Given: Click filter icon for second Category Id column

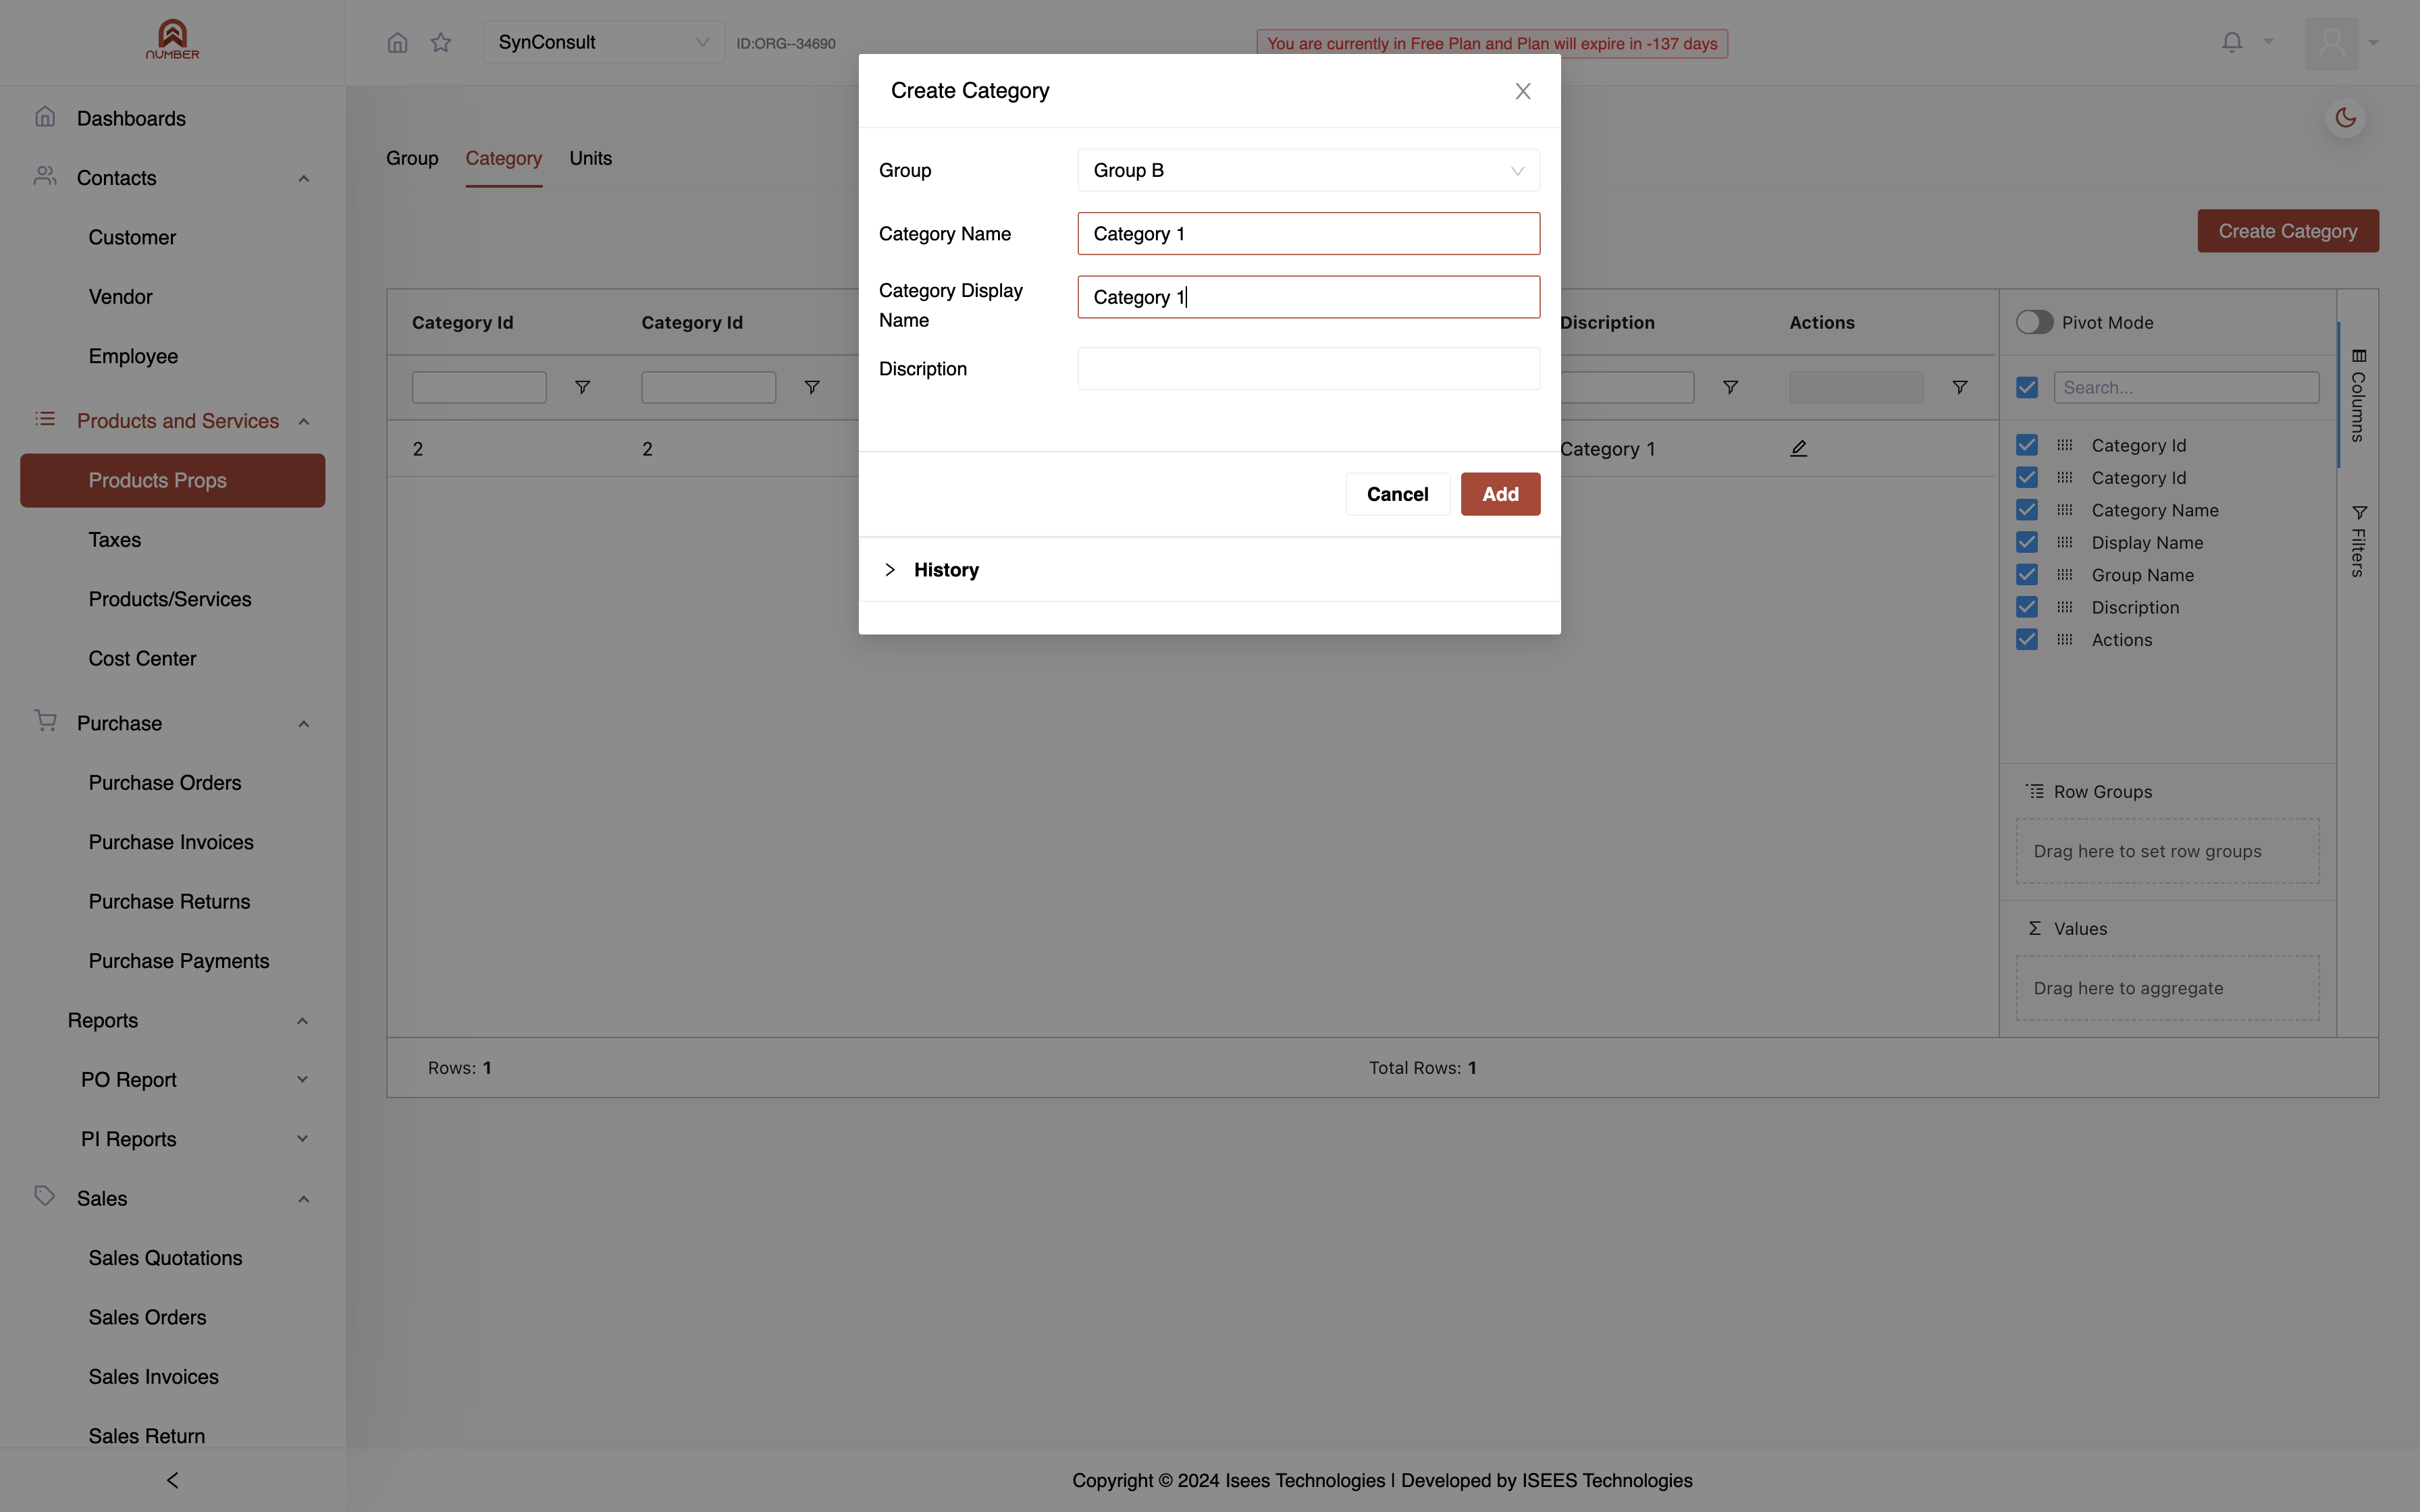Looking at the screenshot, I should click(812, 387).
